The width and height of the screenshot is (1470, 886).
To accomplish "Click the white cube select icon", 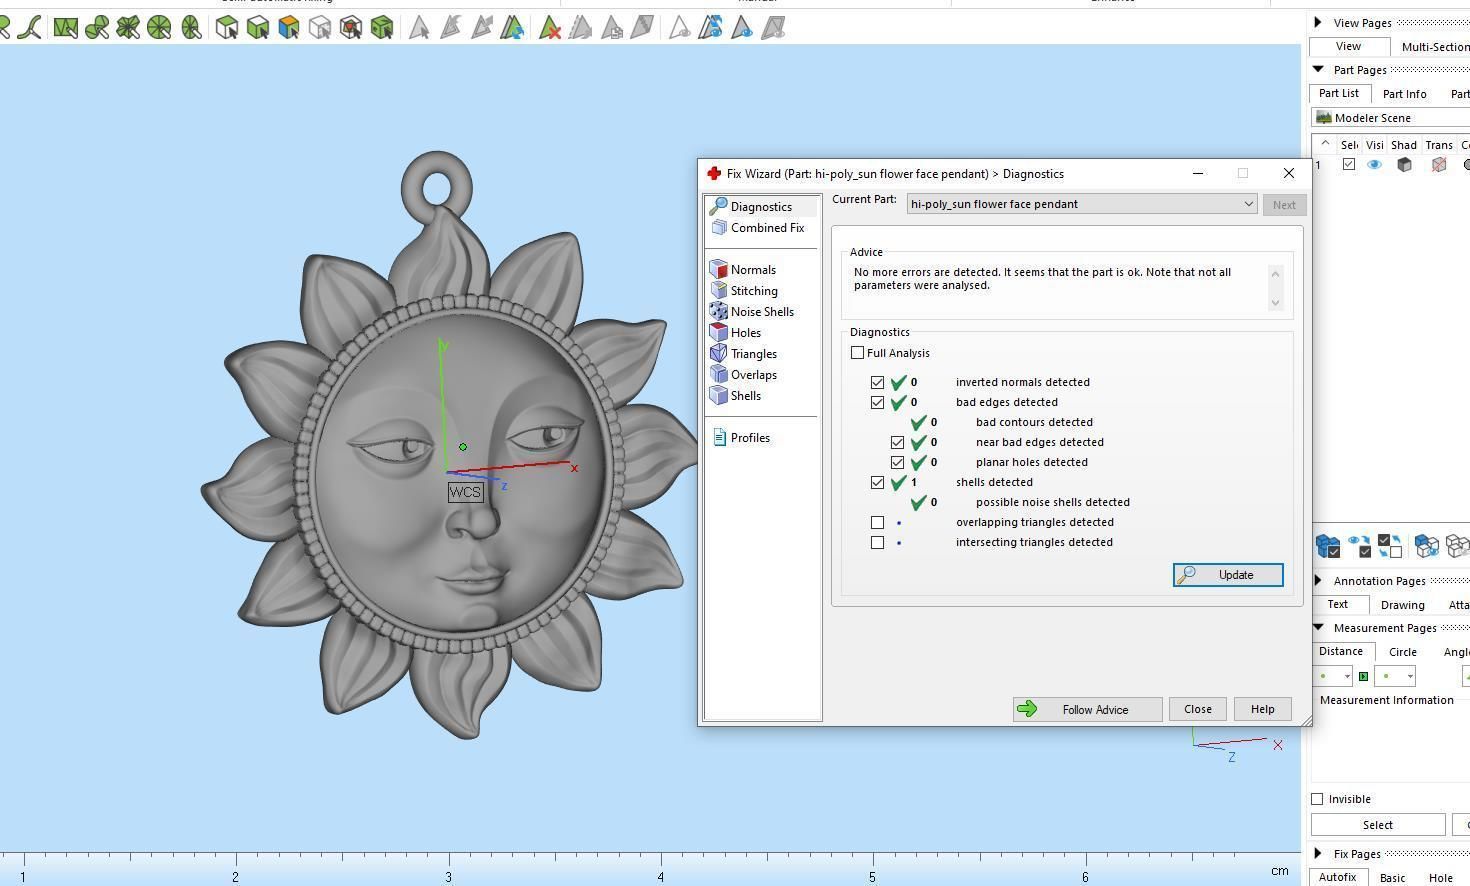I will (227, 28).
